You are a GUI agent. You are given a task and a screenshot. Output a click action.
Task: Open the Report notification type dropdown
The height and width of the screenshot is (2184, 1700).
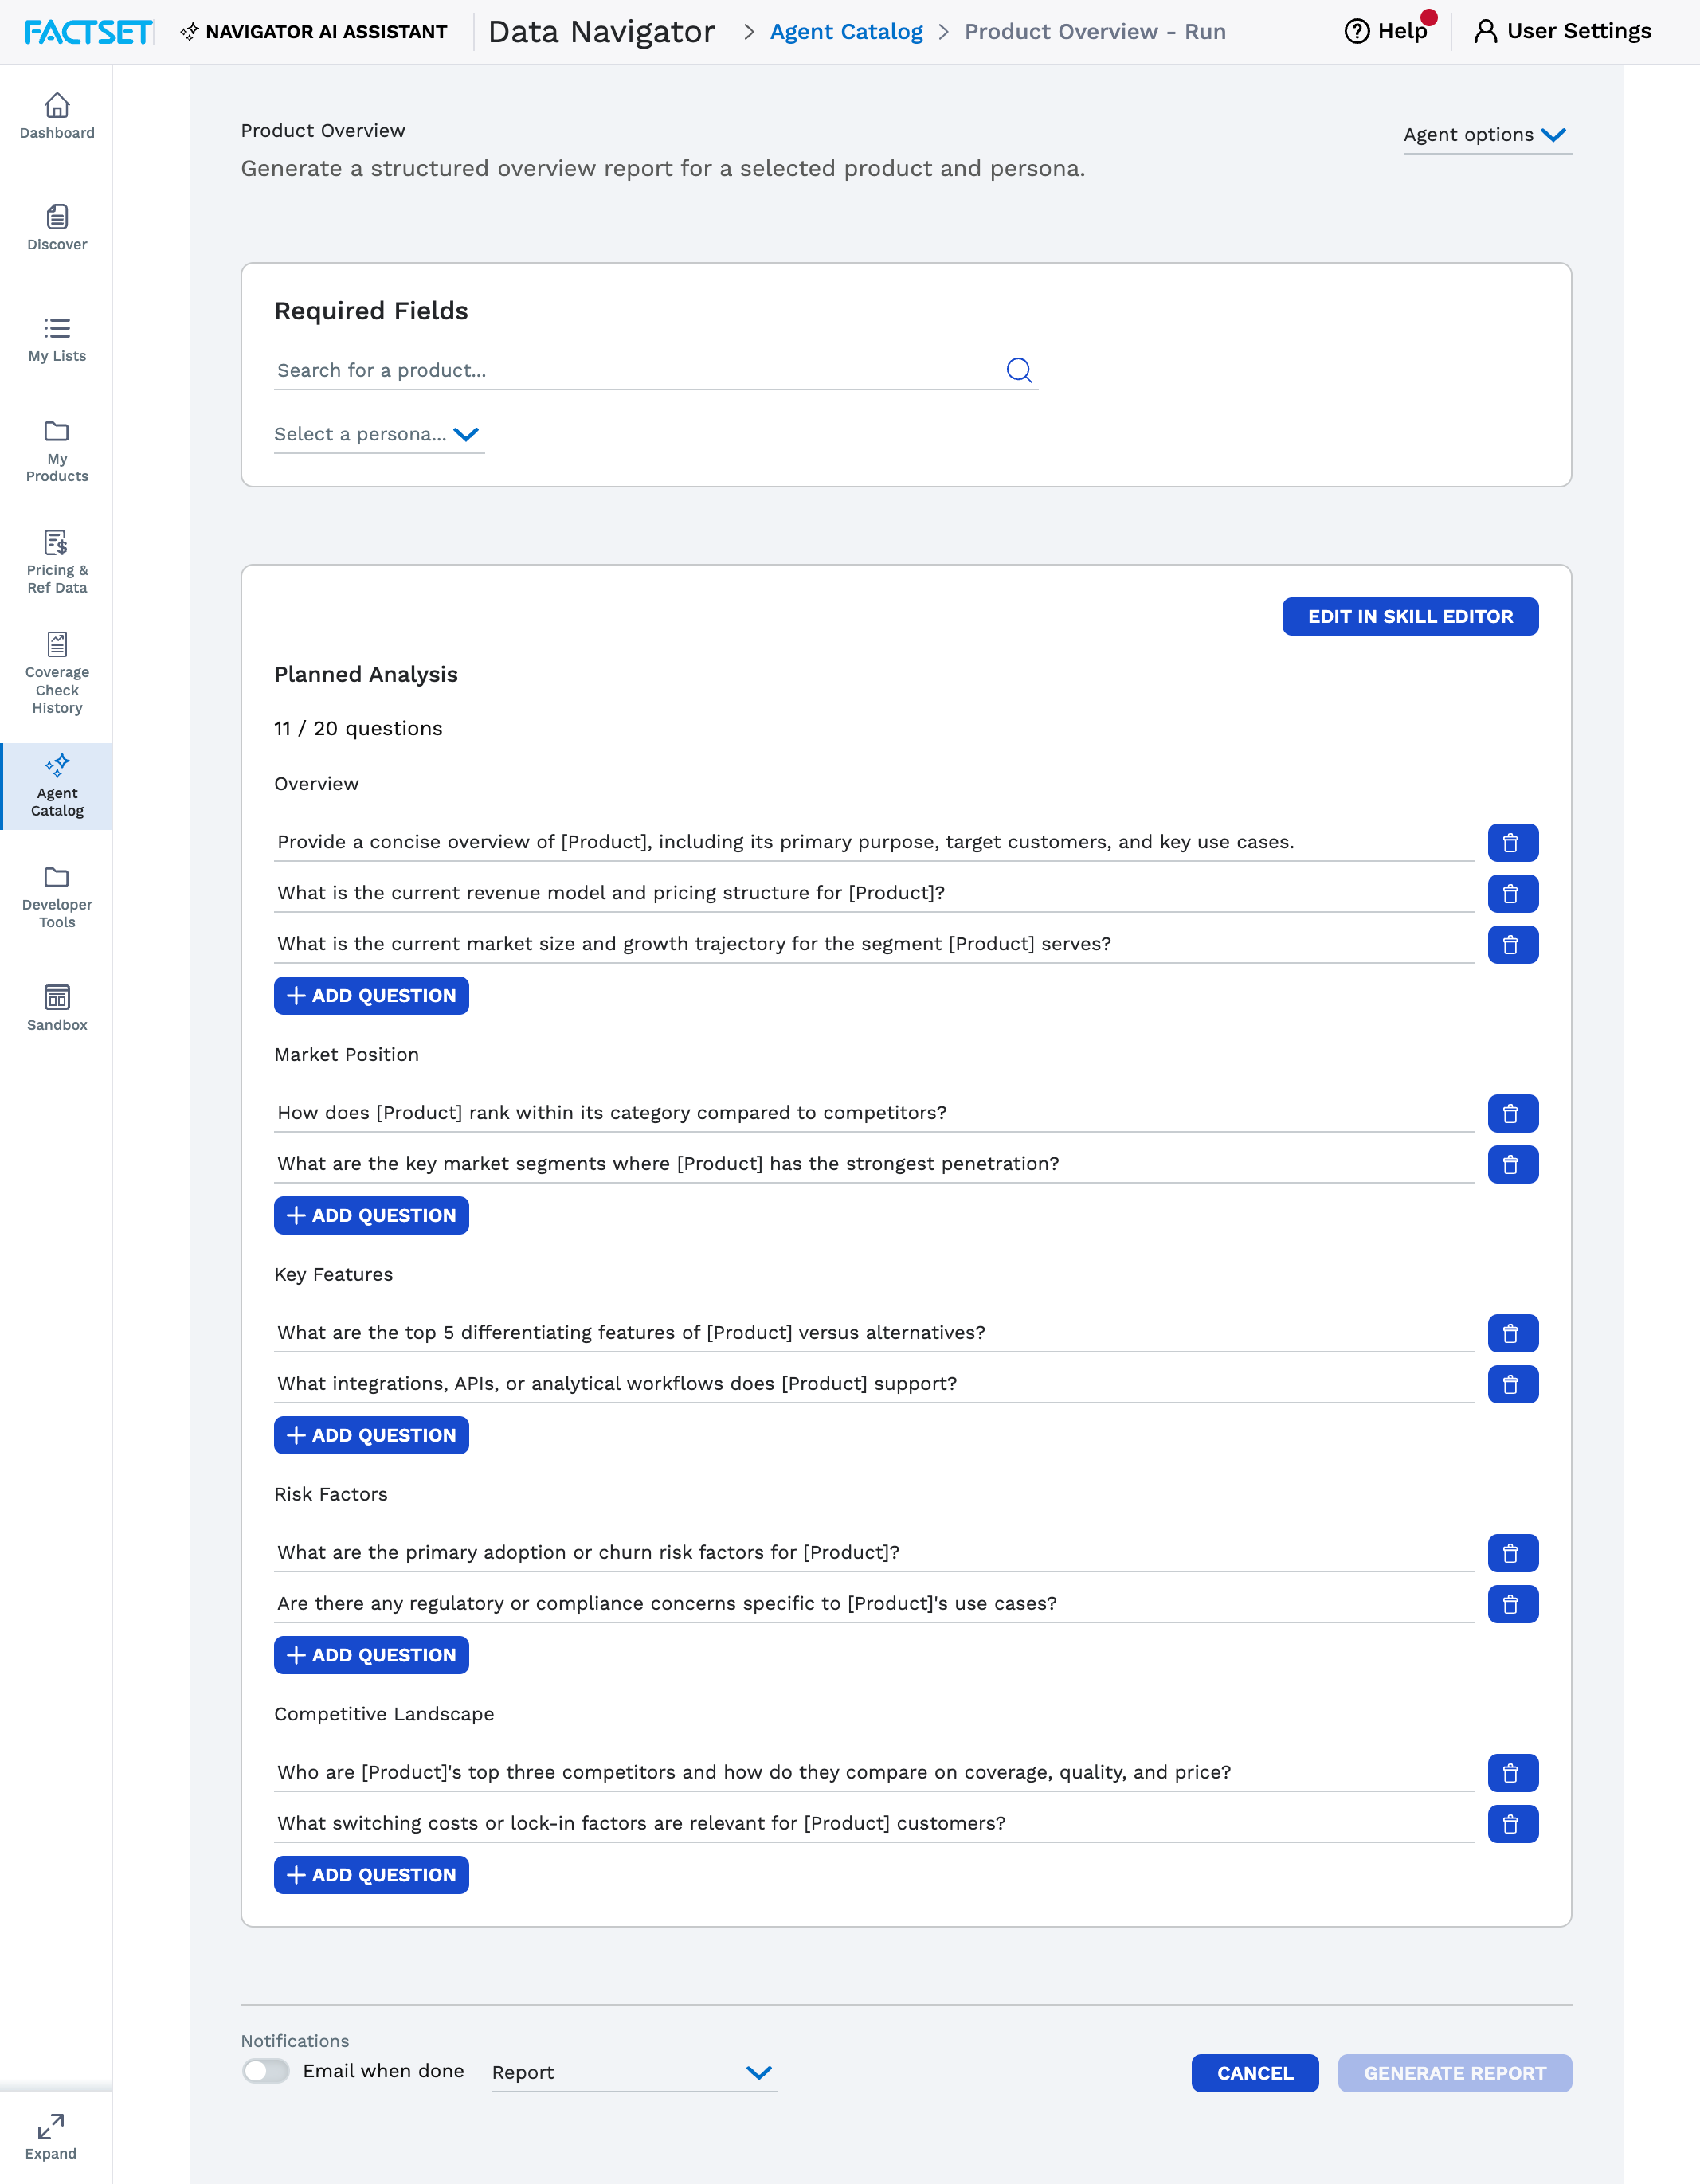pyautogui.click(x=634, y=2073)
